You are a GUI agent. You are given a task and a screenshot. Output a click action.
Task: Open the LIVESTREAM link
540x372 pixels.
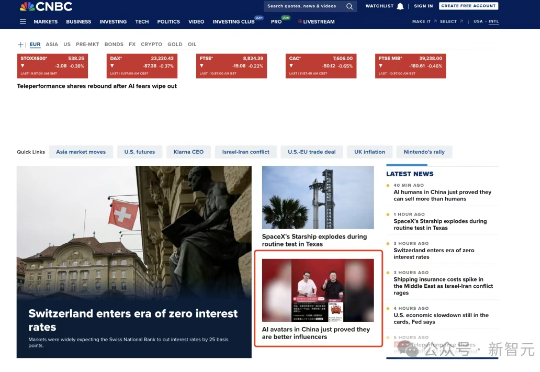point(316,22)
